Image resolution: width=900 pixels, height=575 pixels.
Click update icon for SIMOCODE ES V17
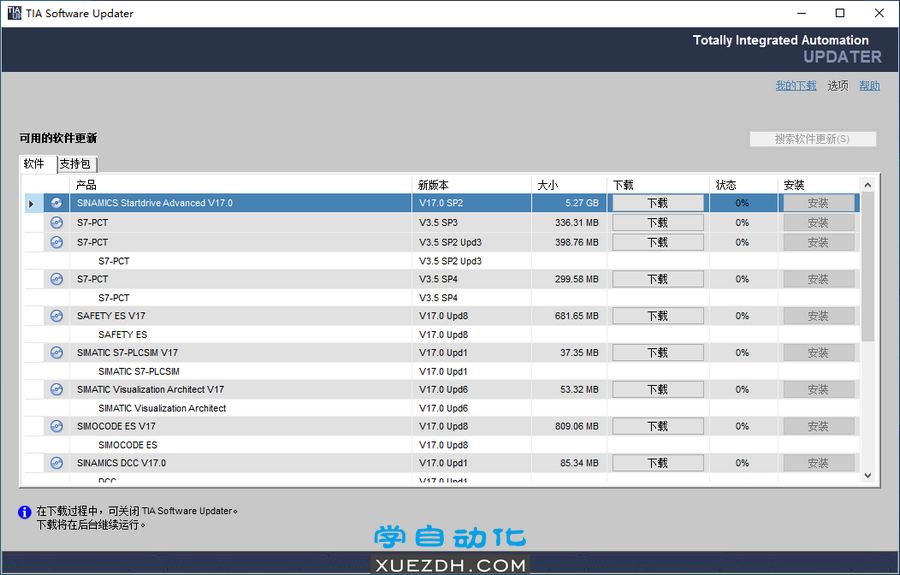click(x=56, y=426)
